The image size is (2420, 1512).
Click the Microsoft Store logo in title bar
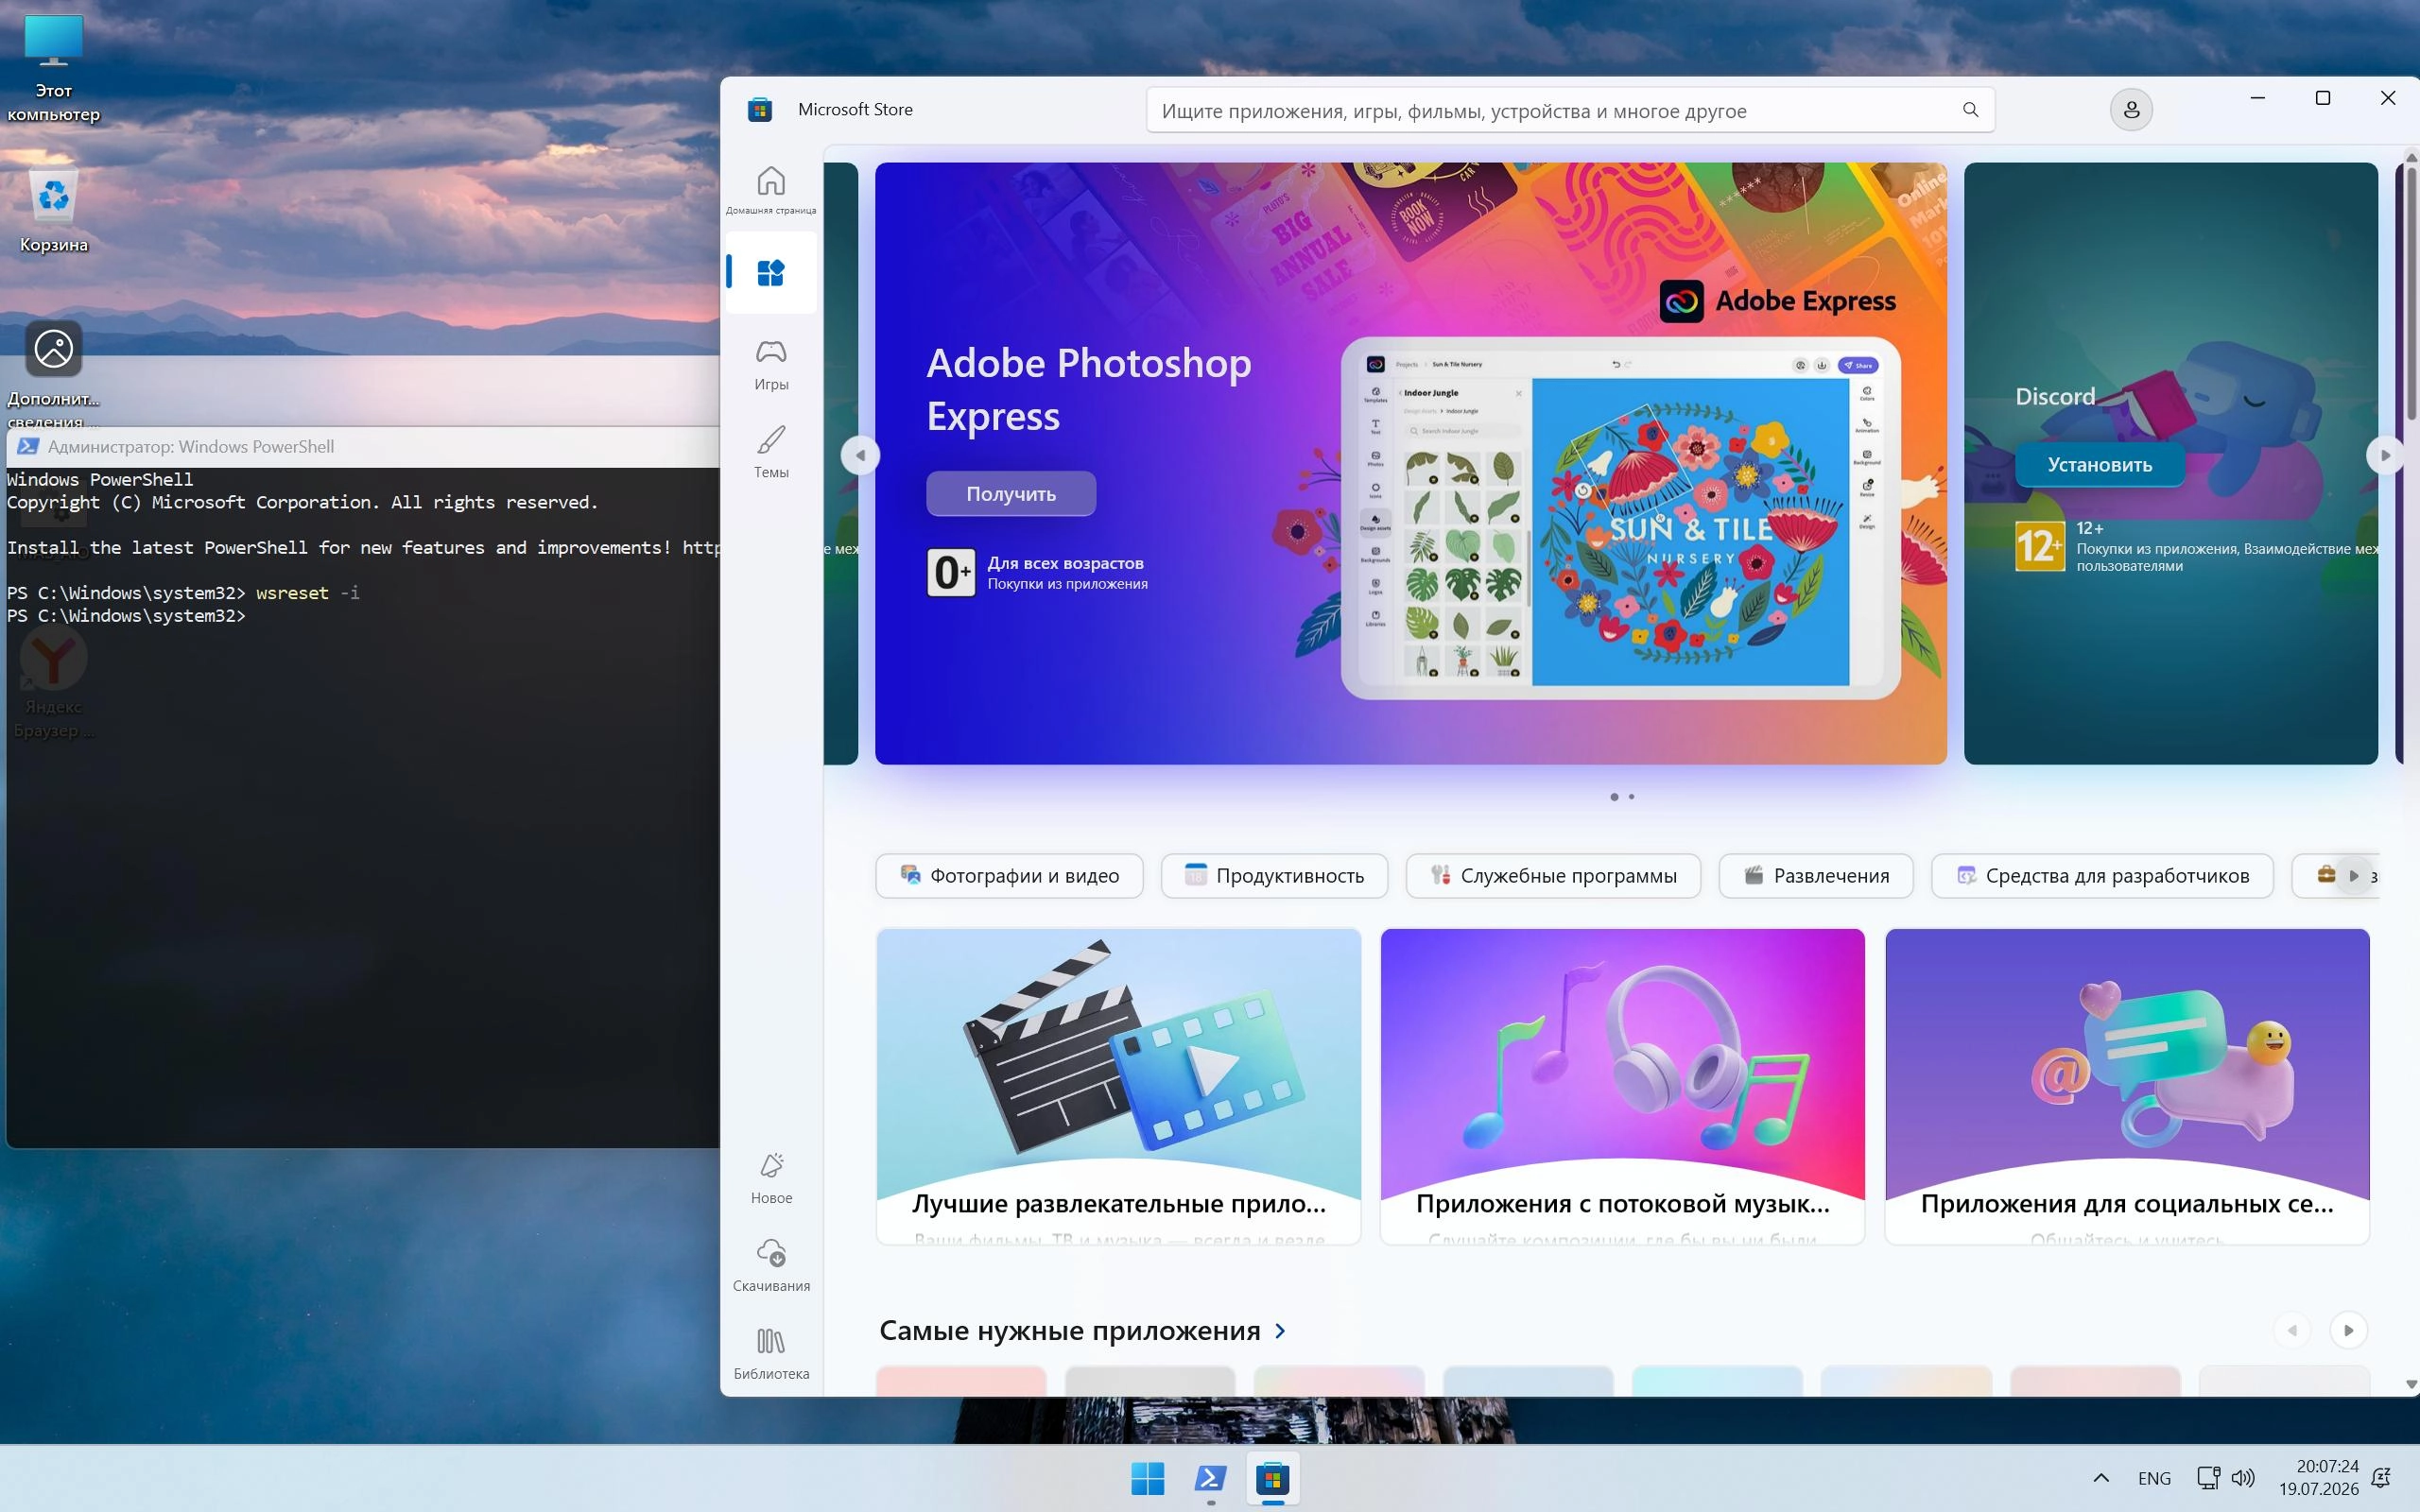click(760, 110)
